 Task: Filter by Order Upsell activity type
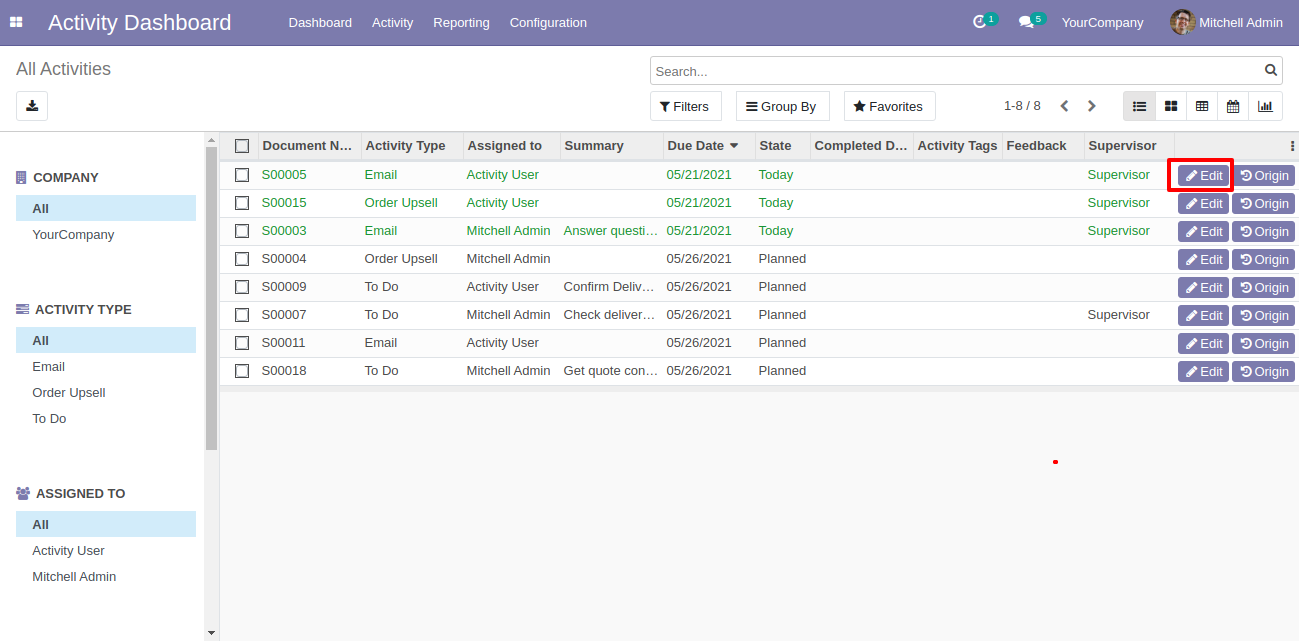[106, 393]
